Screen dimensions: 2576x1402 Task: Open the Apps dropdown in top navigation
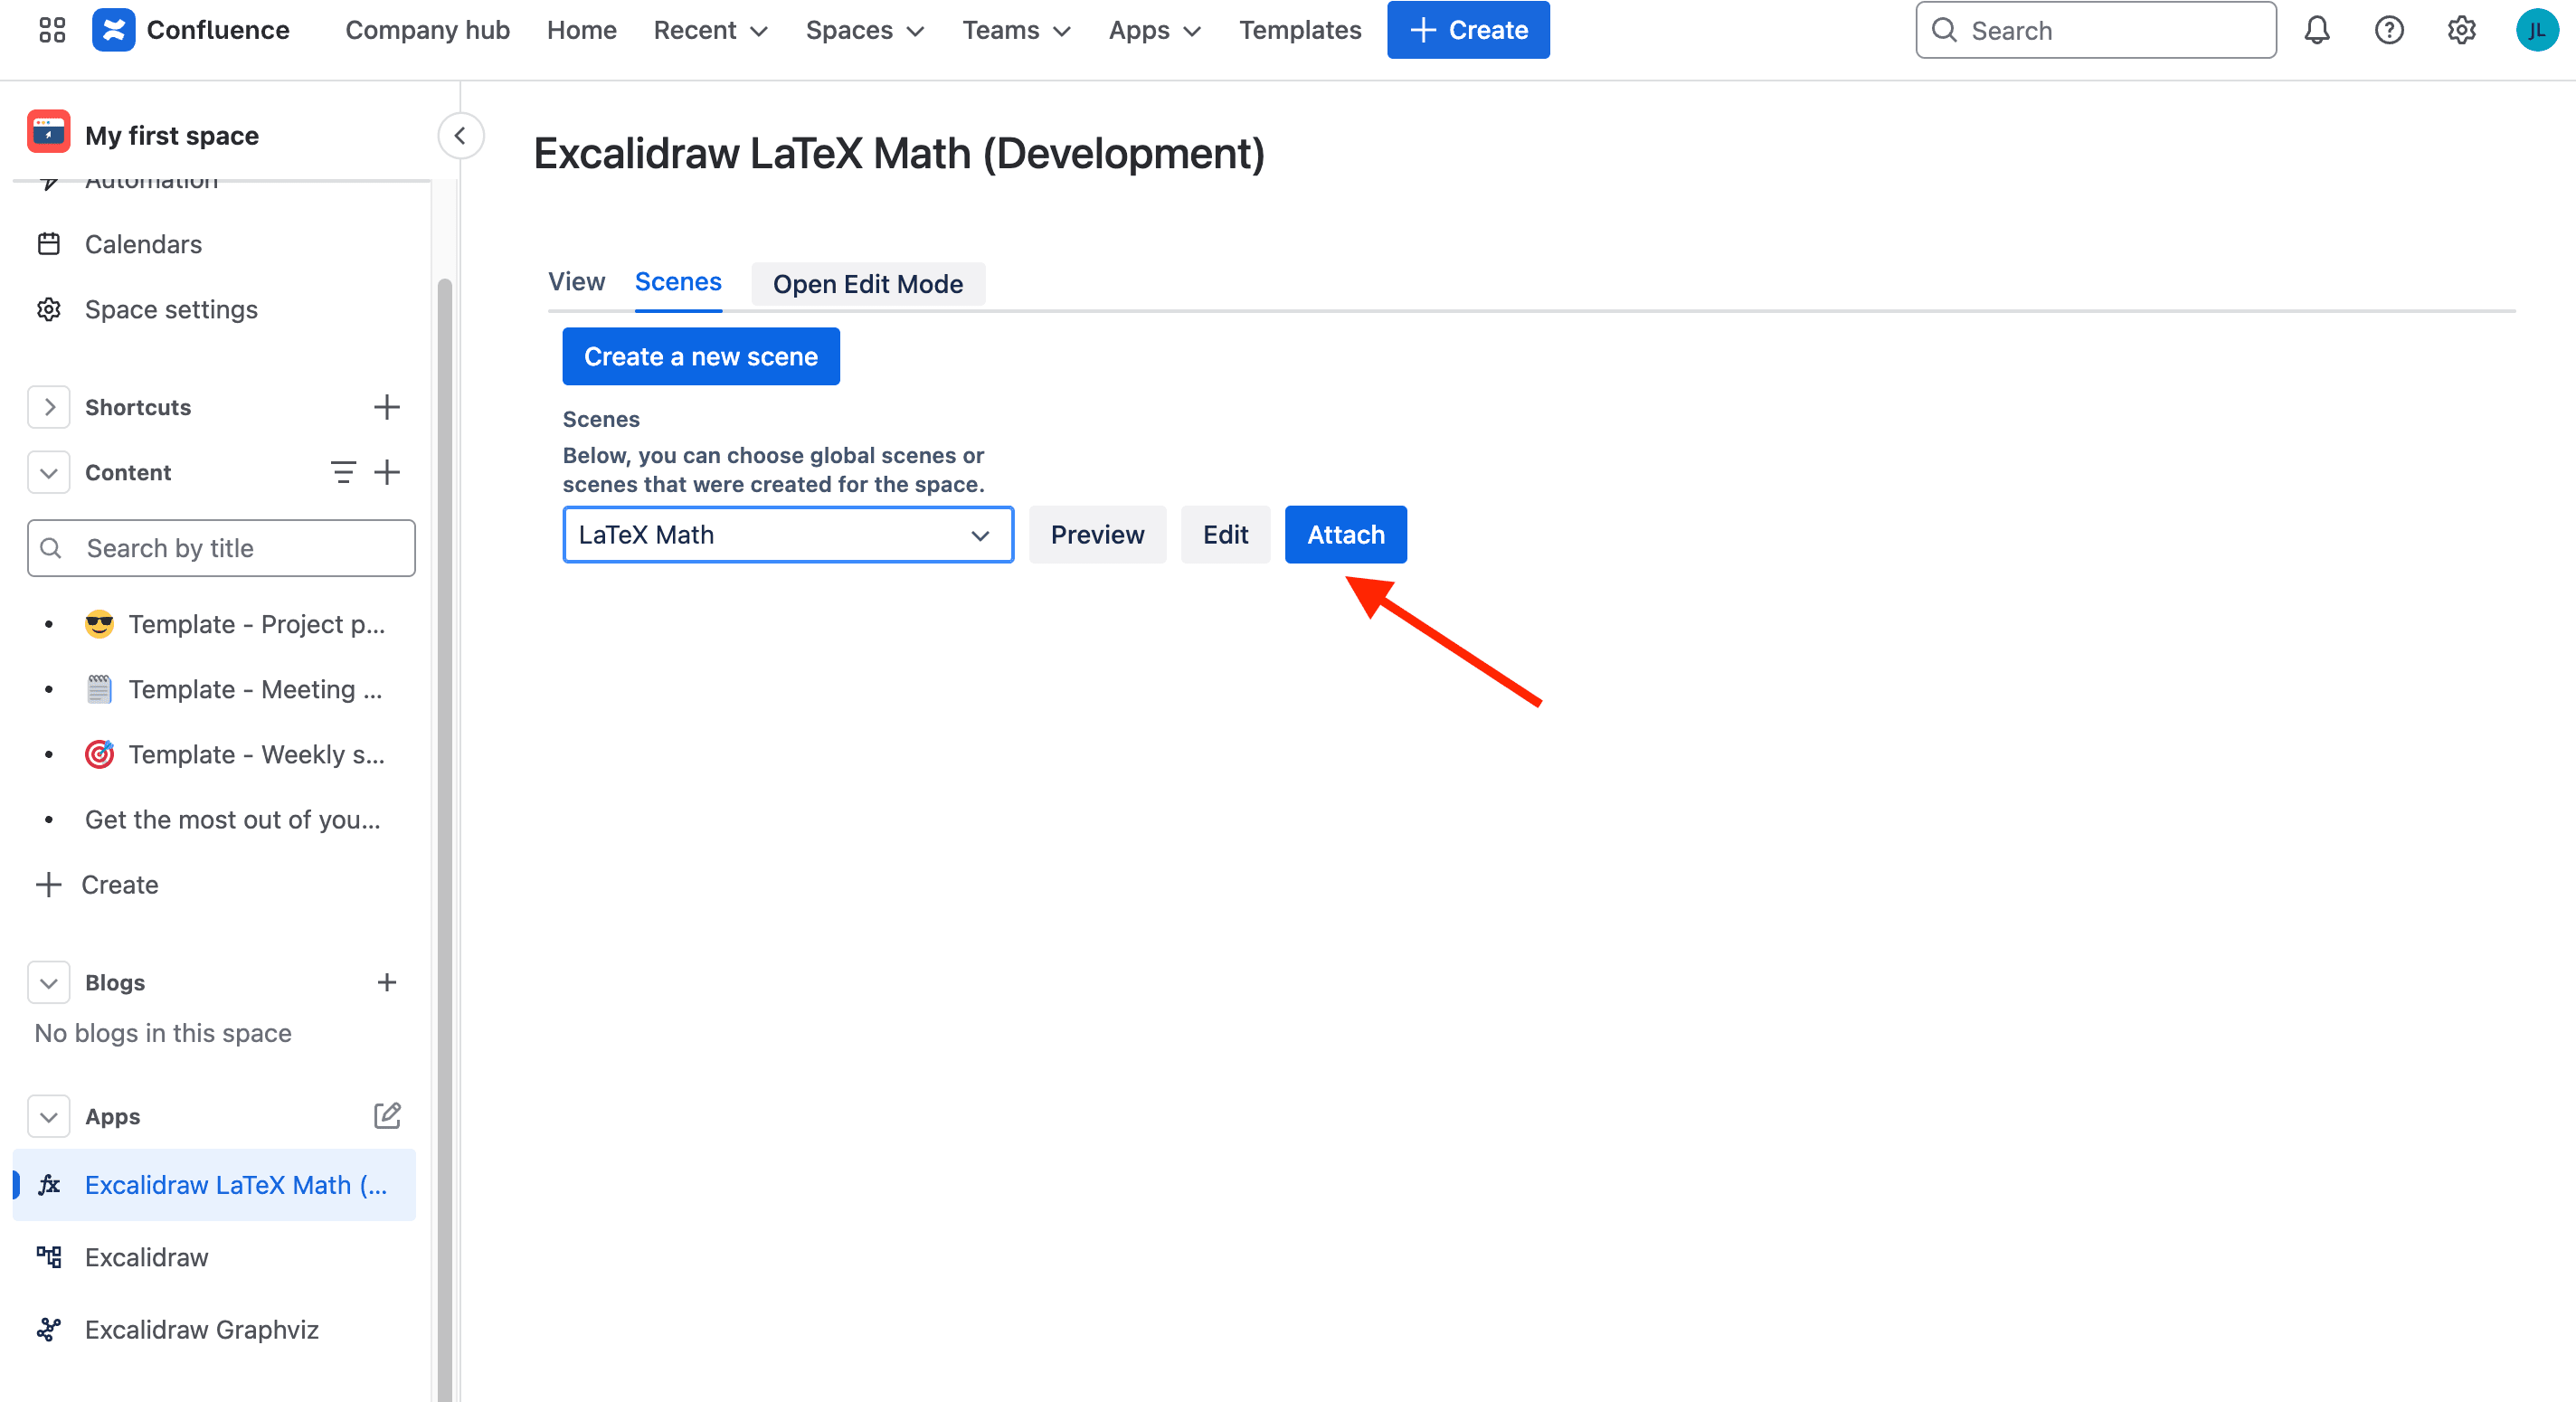point(1154,30)
